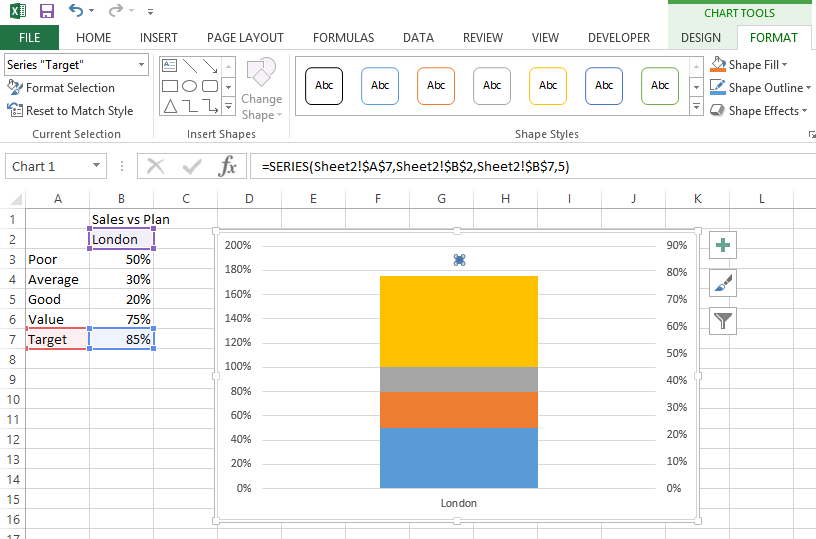Click column header D
Image resolution: width=816 pixels, height=539 pixels.
coord(249,199)
